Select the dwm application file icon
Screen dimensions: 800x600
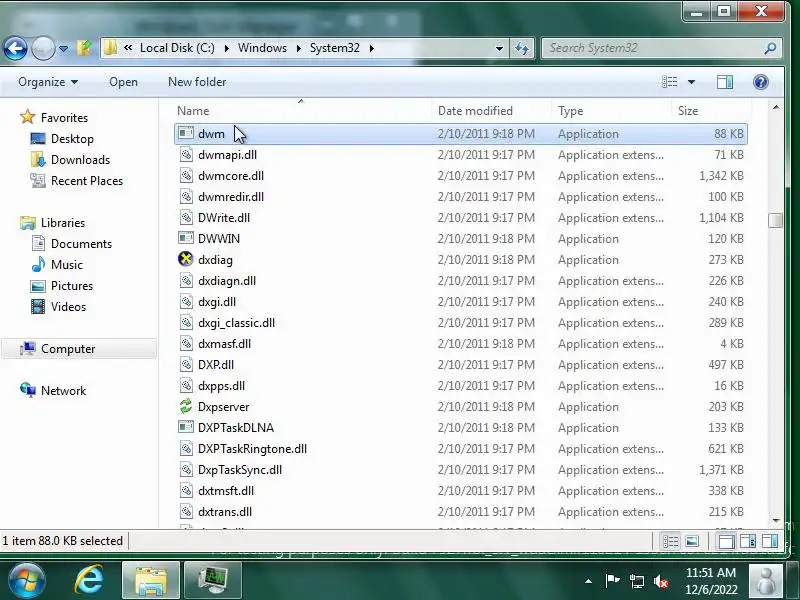(x=186, y=134)
